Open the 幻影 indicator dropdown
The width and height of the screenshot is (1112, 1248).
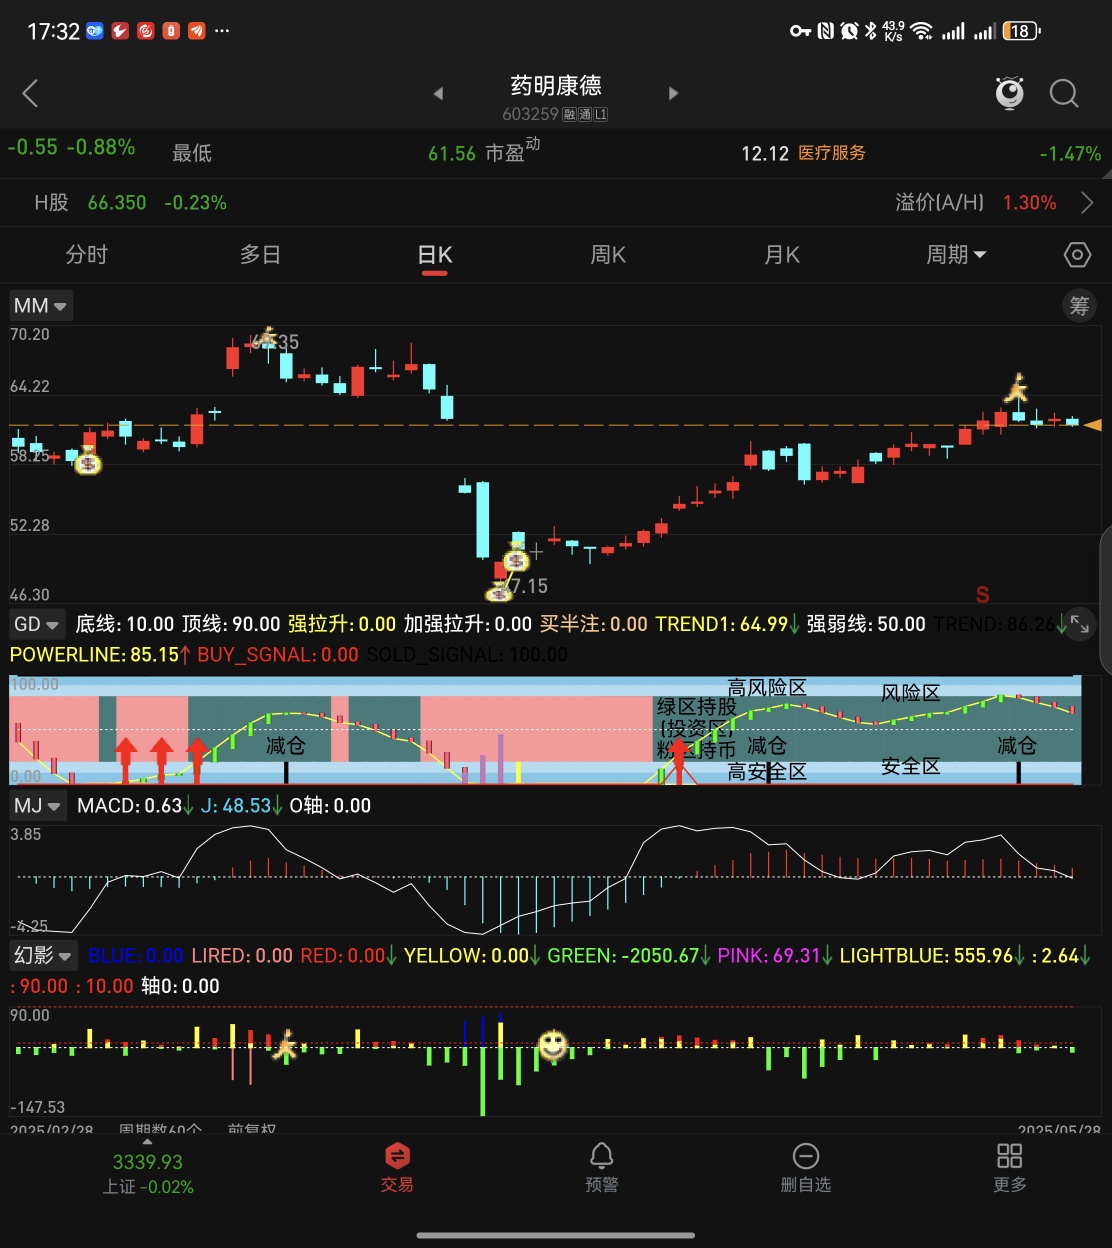[x=43, y=955]
